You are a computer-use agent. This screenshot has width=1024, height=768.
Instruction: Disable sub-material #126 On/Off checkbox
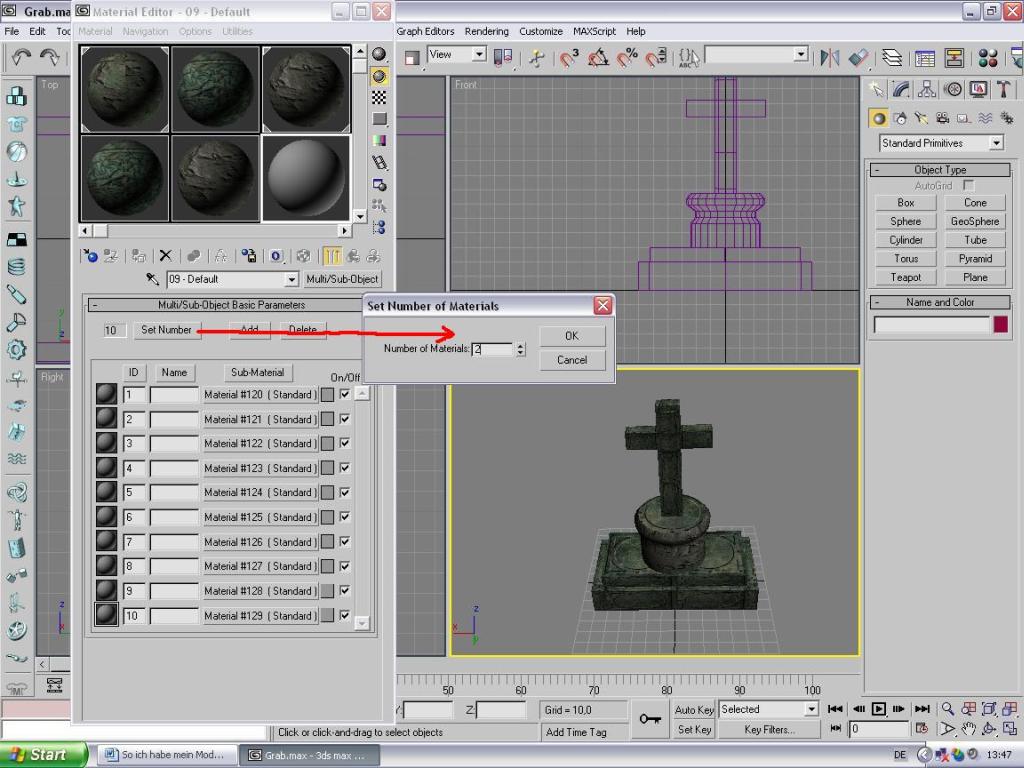point(345,541)
